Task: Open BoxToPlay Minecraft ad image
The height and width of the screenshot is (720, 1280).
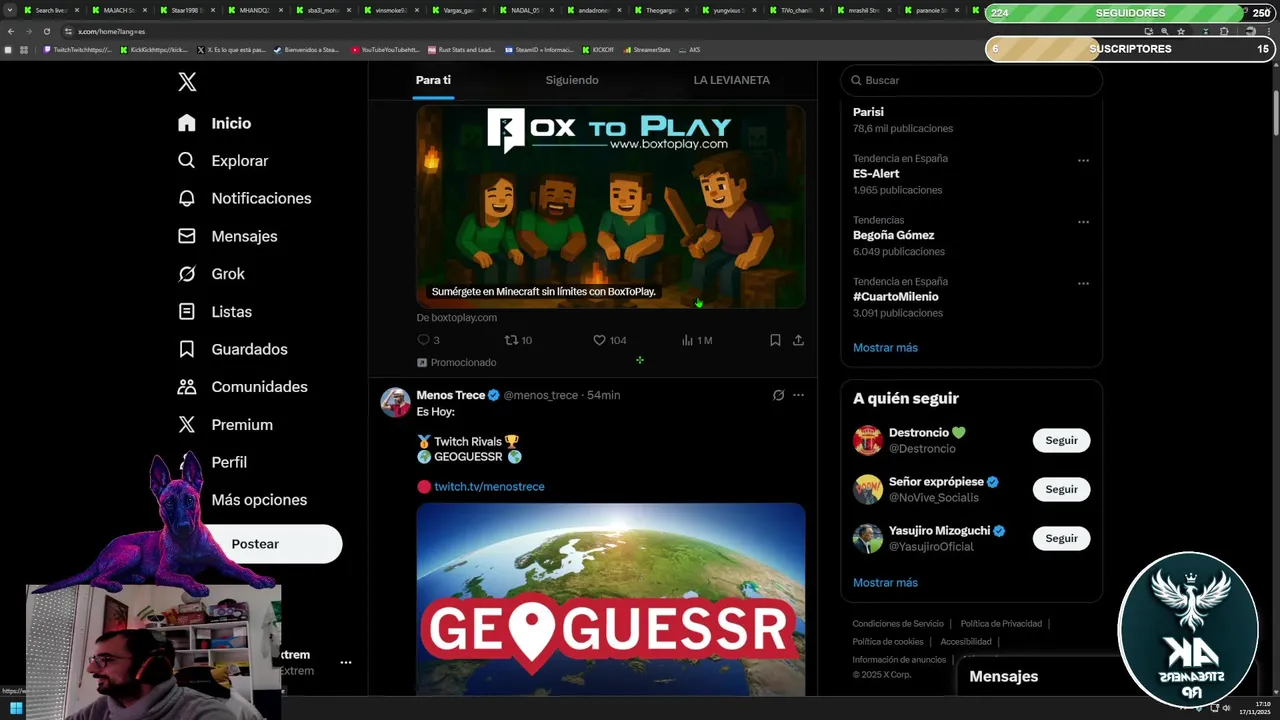Action: (610, 206)
